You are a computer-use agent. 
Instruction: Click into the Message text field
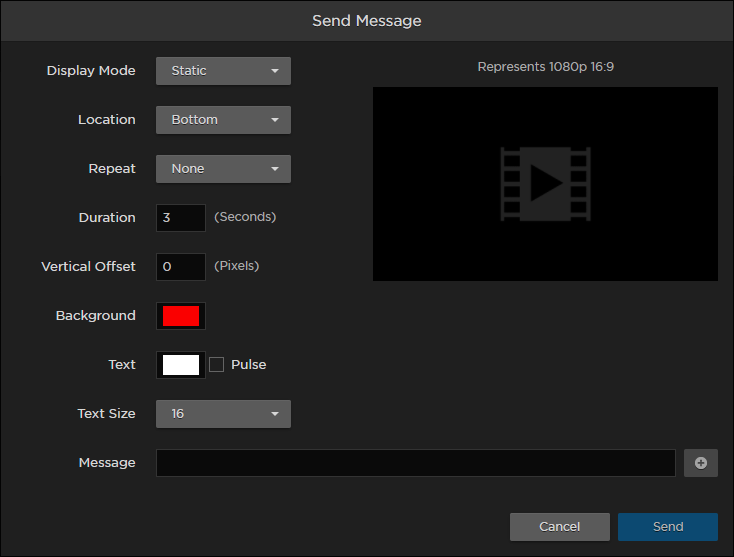click(415, 463)
